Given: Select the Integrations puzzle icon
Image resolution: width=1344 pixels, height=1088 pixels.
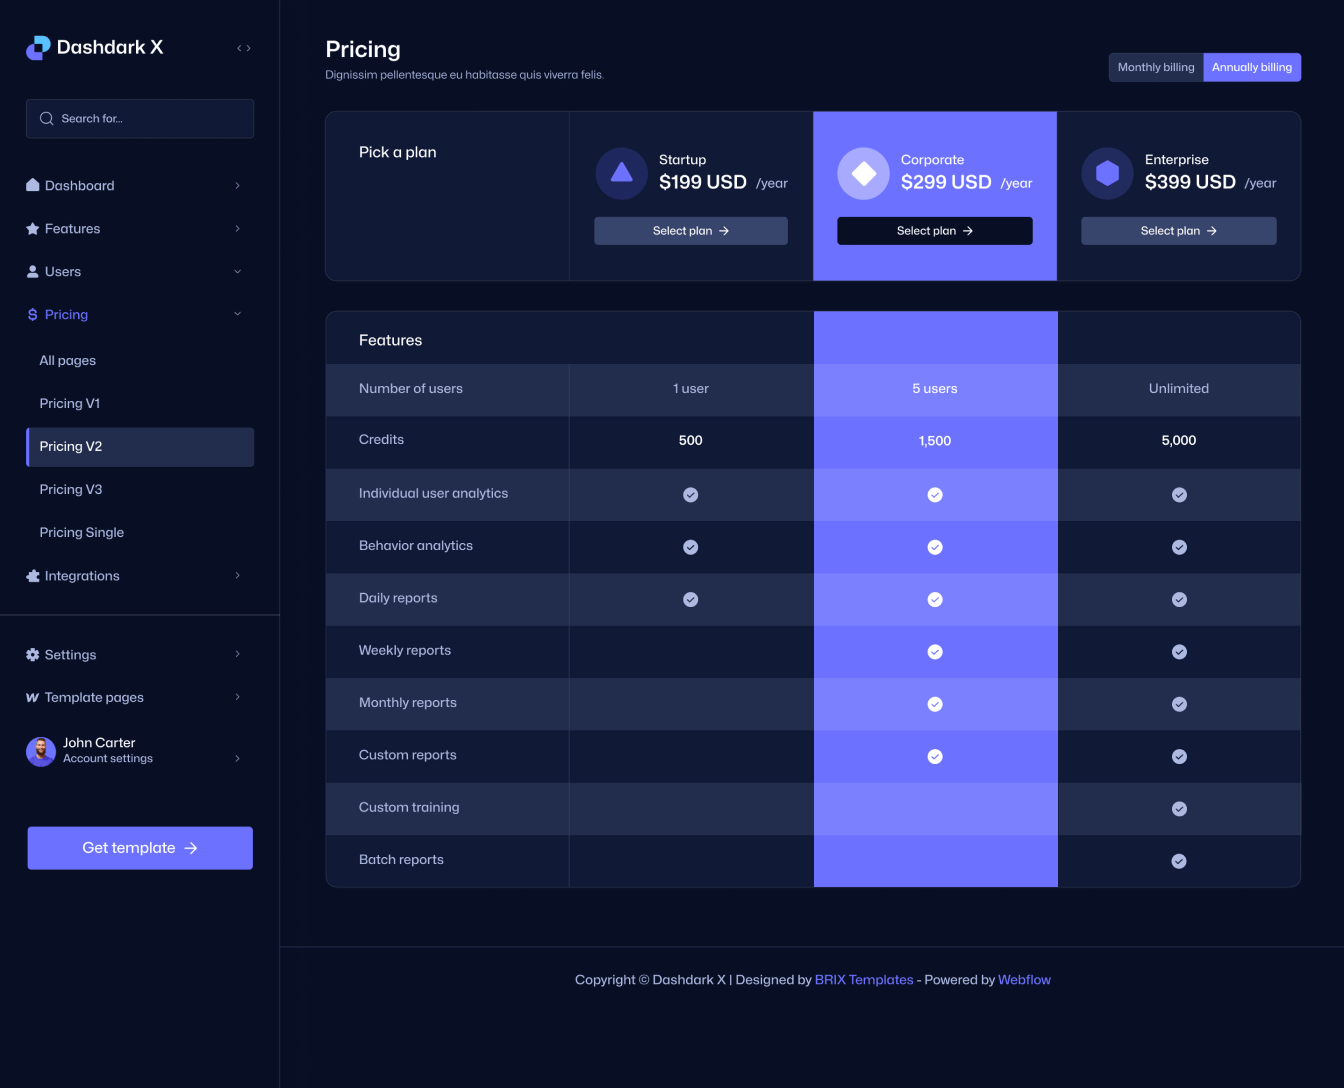Looking at the screenshot, I should click(x=33, y=575).
